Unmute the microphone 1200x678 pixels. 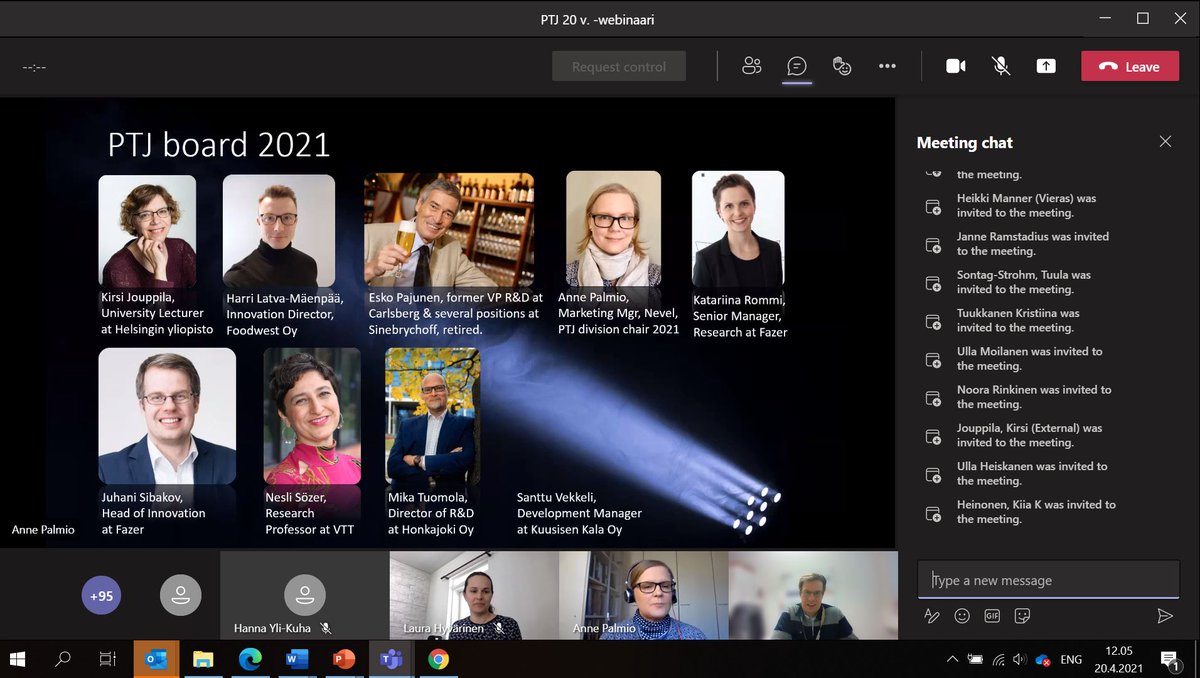[1000, 66]
